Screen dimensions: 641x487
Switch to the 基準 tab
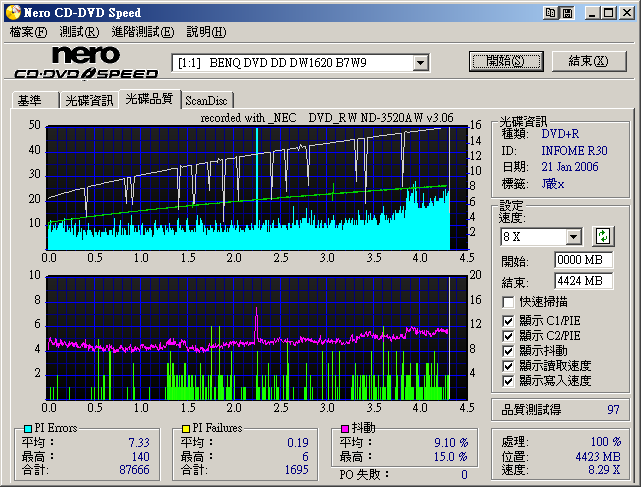pos(35,100)
